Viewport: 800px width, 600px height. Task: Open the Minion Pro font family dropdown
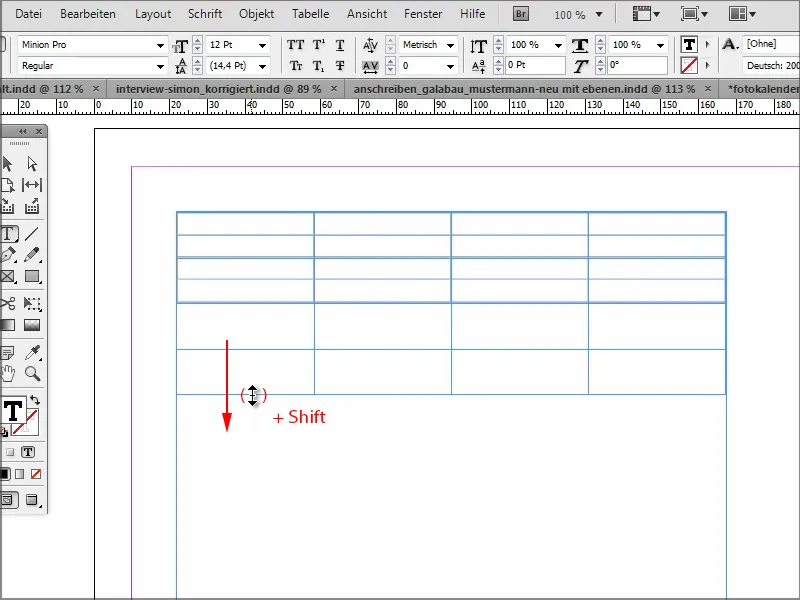[160, 45]
